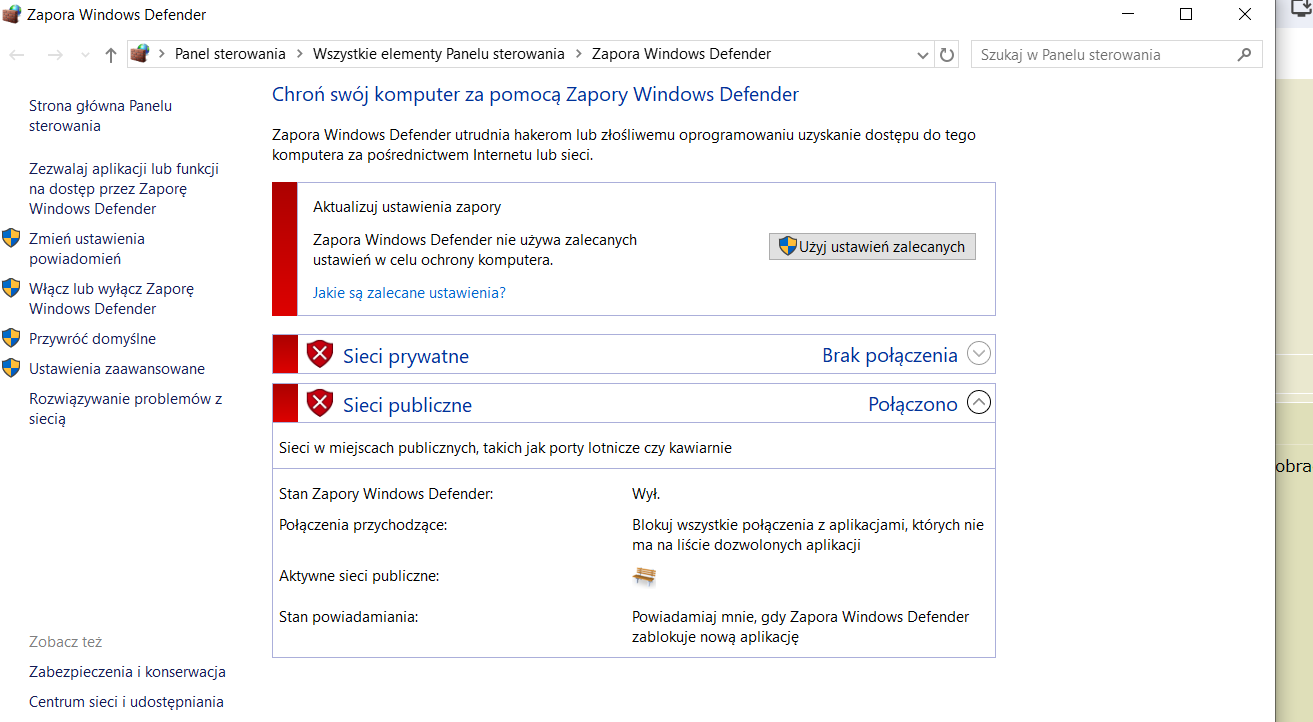Open Zezwalaj aplikacji lub funkcji na dostęp link
1313x722 pixels.
point(124,189)
